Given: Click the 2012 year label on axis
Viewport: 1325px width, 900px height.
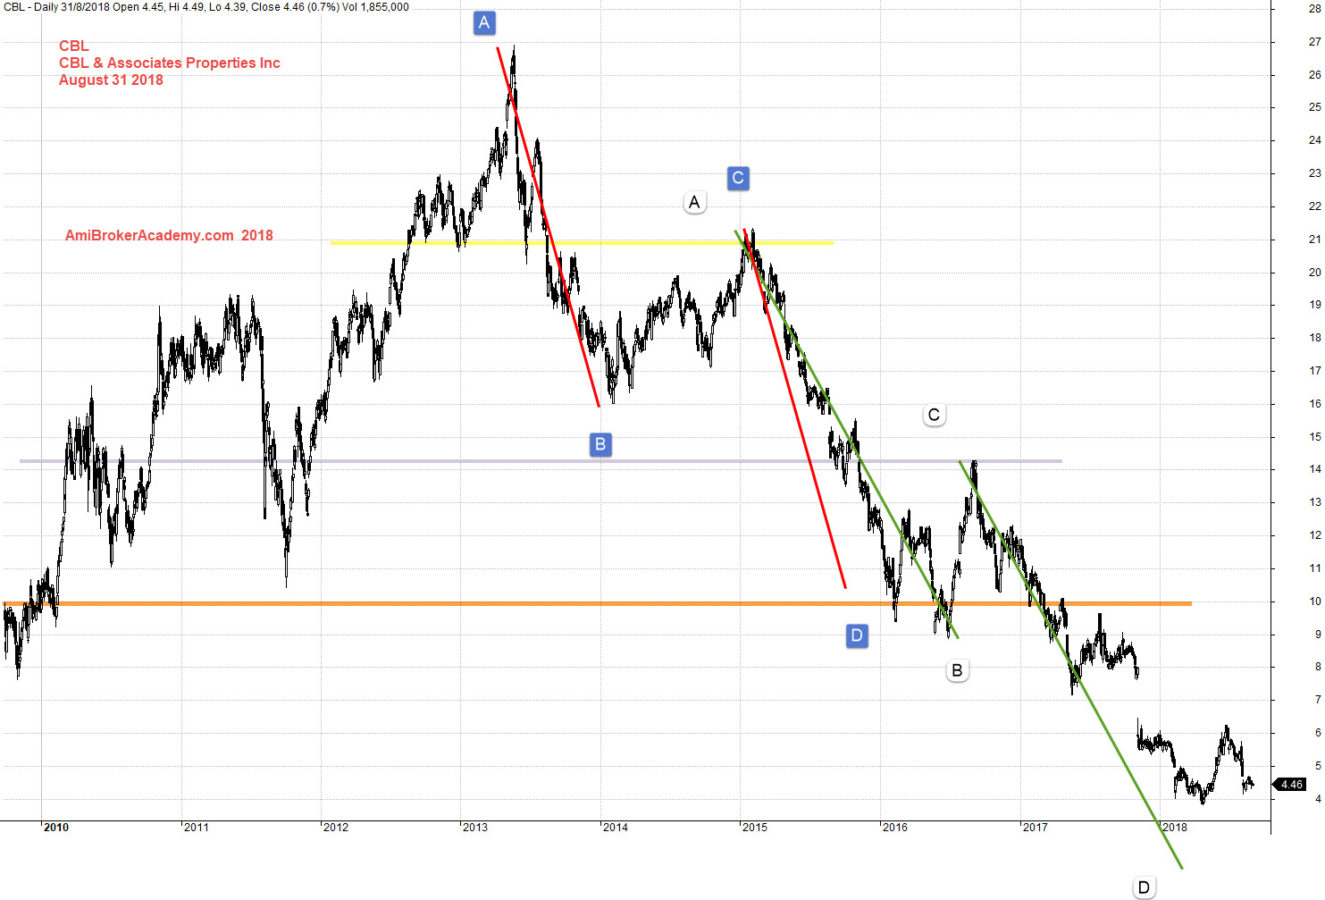Looking at the screenshot, I should click(336, 827).
